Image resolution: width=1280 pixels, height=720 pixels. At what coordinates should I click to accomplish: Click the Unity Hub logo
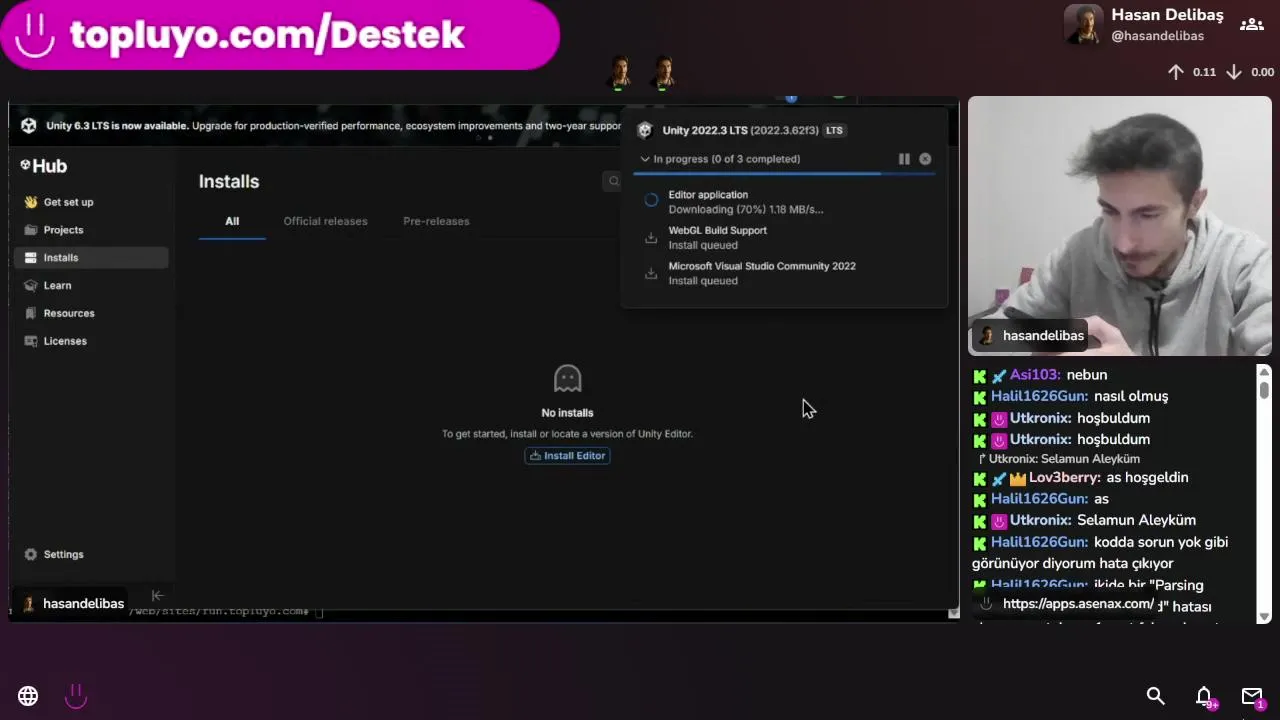(44, 166)
